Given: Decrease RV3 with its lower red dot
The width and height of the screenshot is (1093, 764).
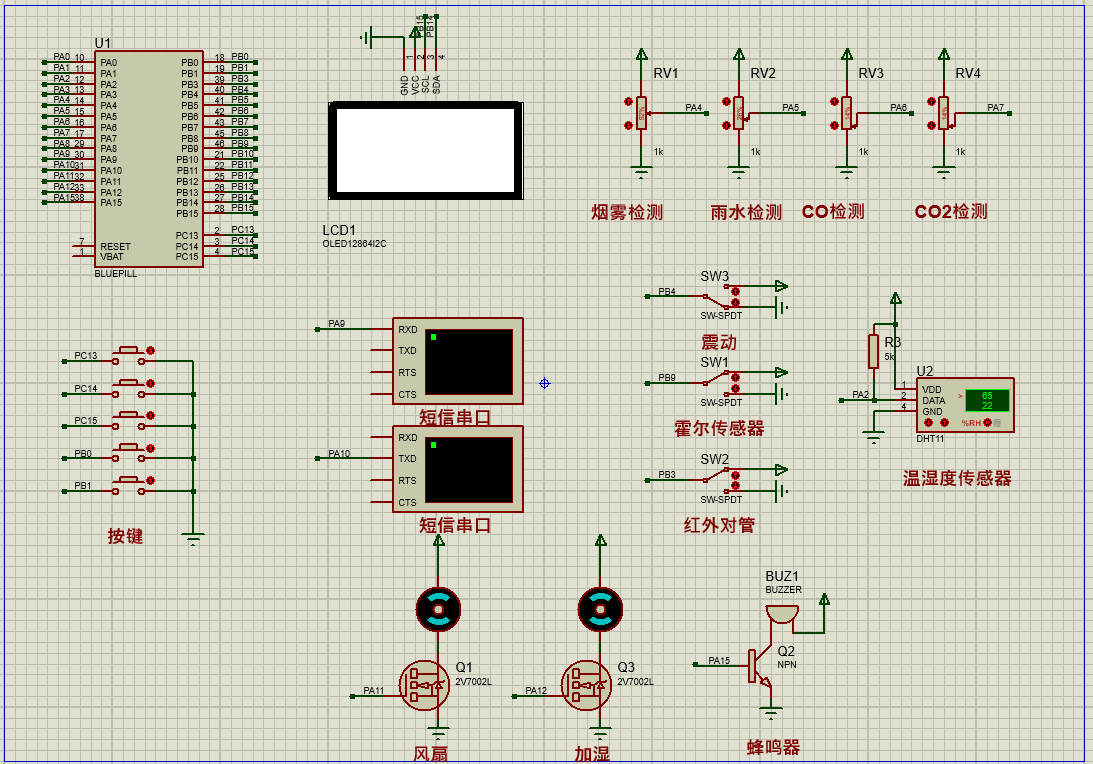Looking at the screenshot, I should [x=834, y=125].
